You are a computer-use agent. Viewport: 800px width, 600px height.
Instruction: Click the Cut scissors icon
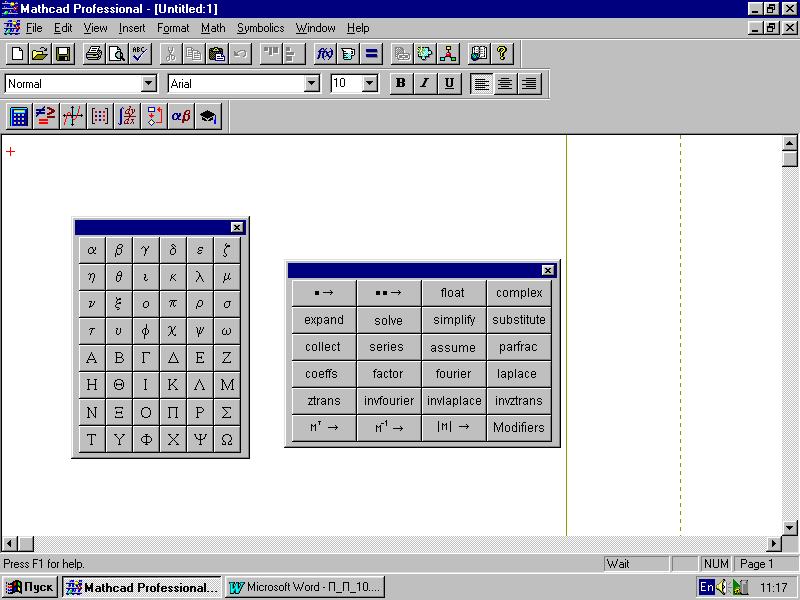[x=171, y=54]
